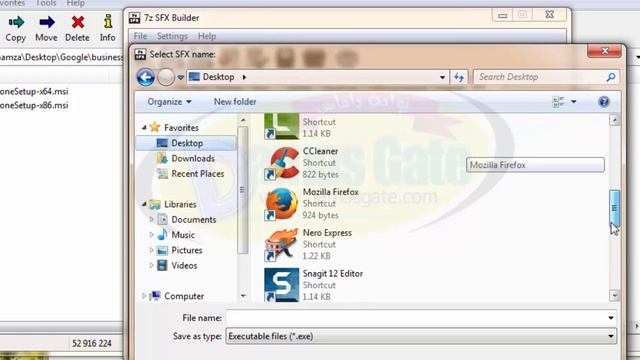
Task: Select the Snagit 12 Editor icon
Action: [281, 285]
